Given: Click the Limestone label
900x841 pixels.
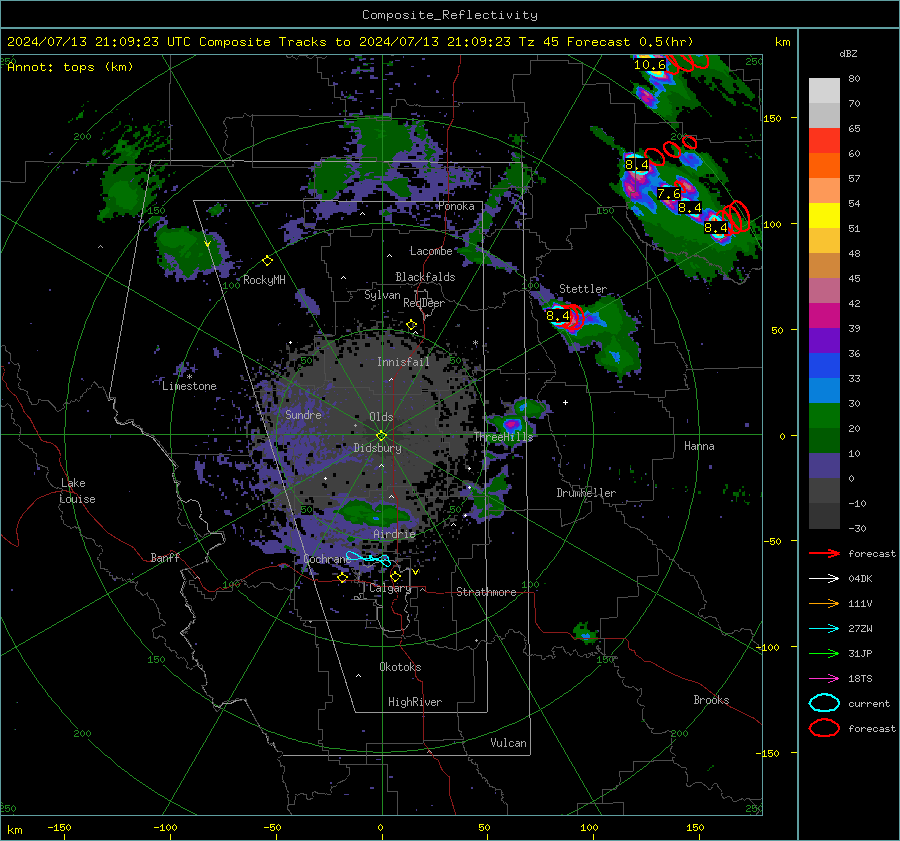Looking at the screenshot, I should tap(189, 386).
